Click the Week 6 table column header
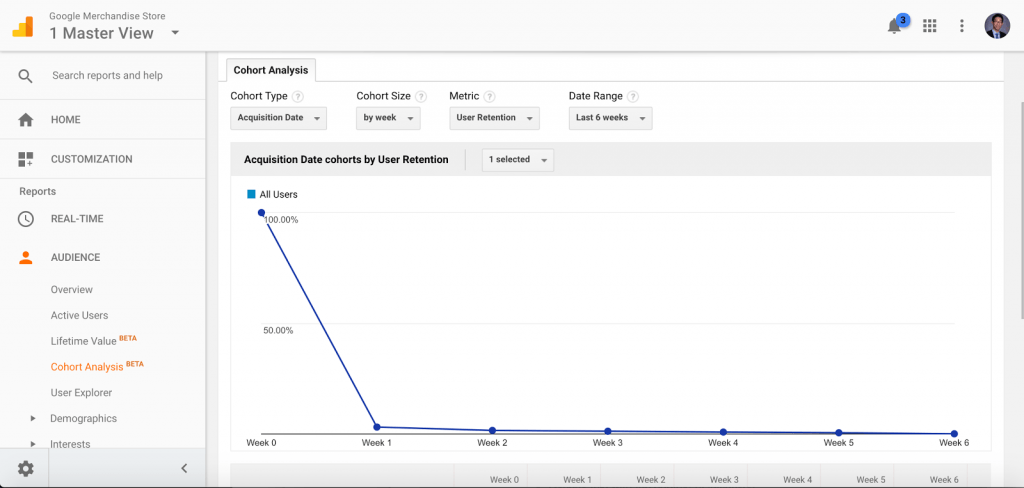Screen dimensions: 1024x488 coord(944,480)
